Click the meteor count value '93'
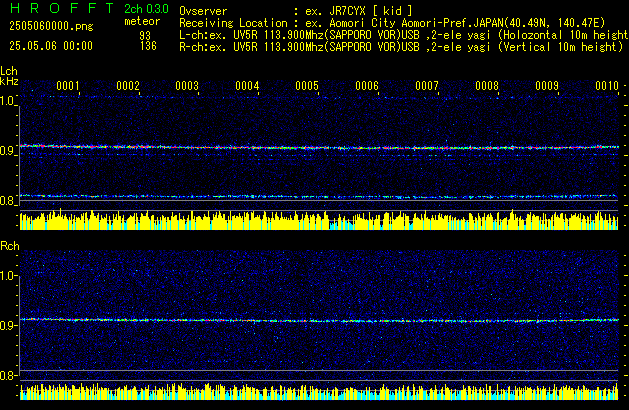Viewport: 629px width, 410px height. [x=145, y=36]
